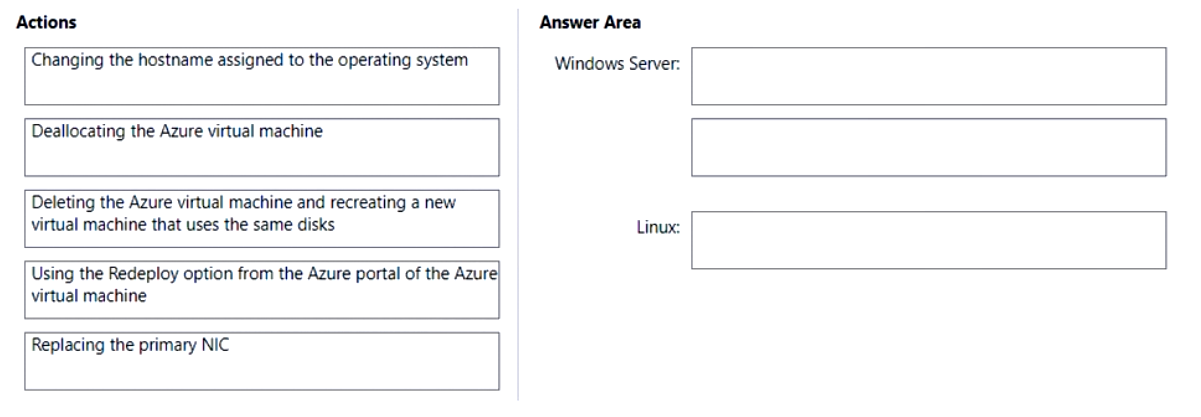Pick the 'Deleting the Azure virtual machine' action
1201x417 pixels.
coord(261,218)
